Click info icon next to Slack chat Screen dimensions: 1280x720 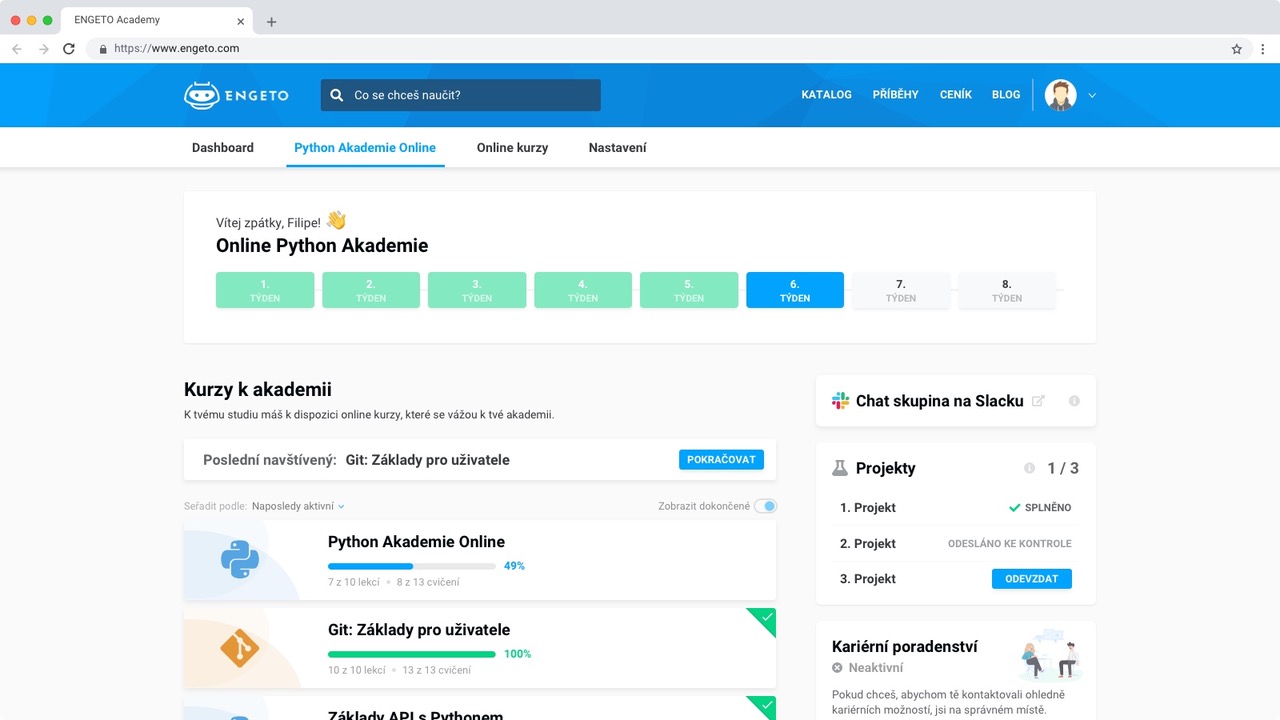click(x=1074, y=401)
